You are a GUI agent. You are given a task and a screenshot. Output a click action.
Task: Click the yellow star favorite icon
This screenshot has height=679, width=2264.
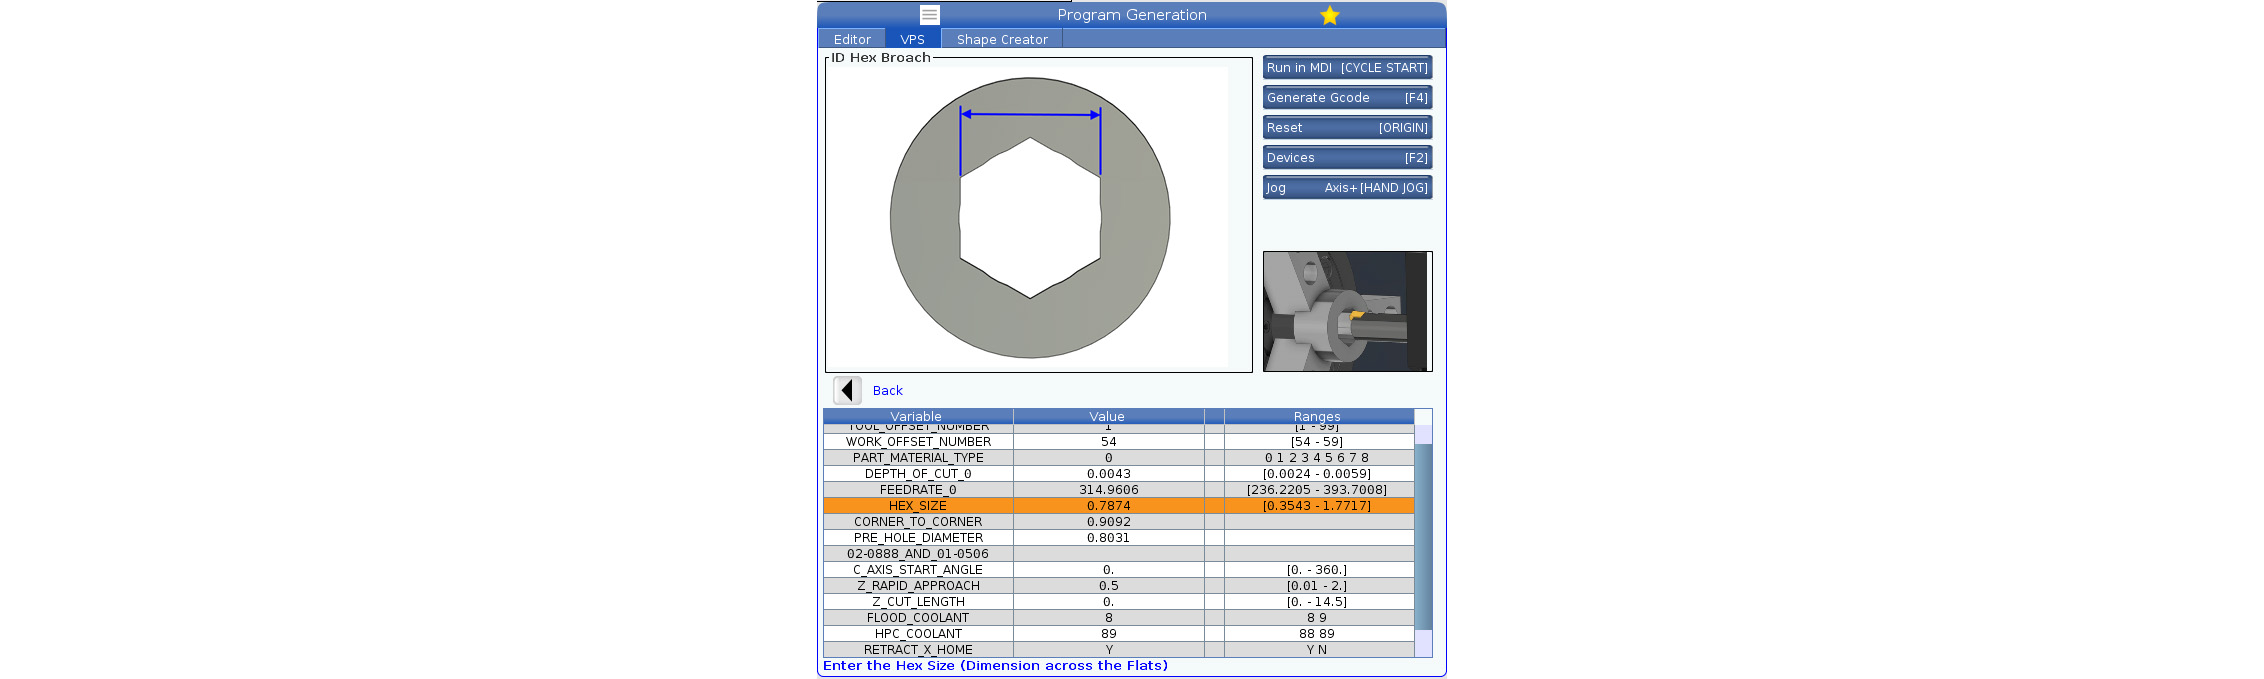[x=1329, y=15]
